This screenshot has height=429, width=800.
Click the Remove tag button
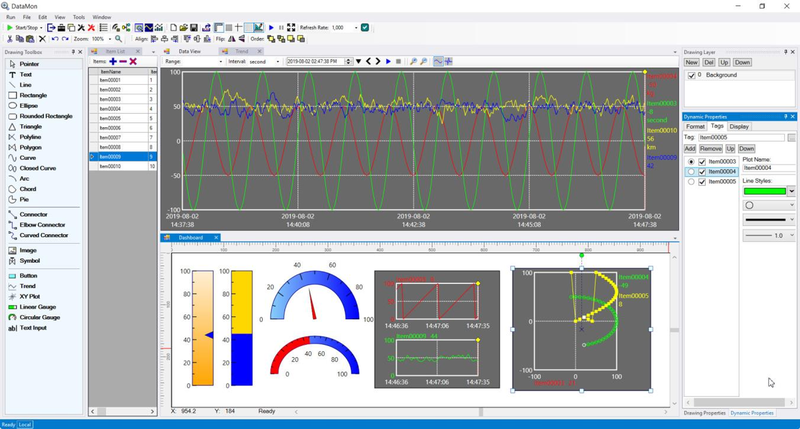point(711,148)
